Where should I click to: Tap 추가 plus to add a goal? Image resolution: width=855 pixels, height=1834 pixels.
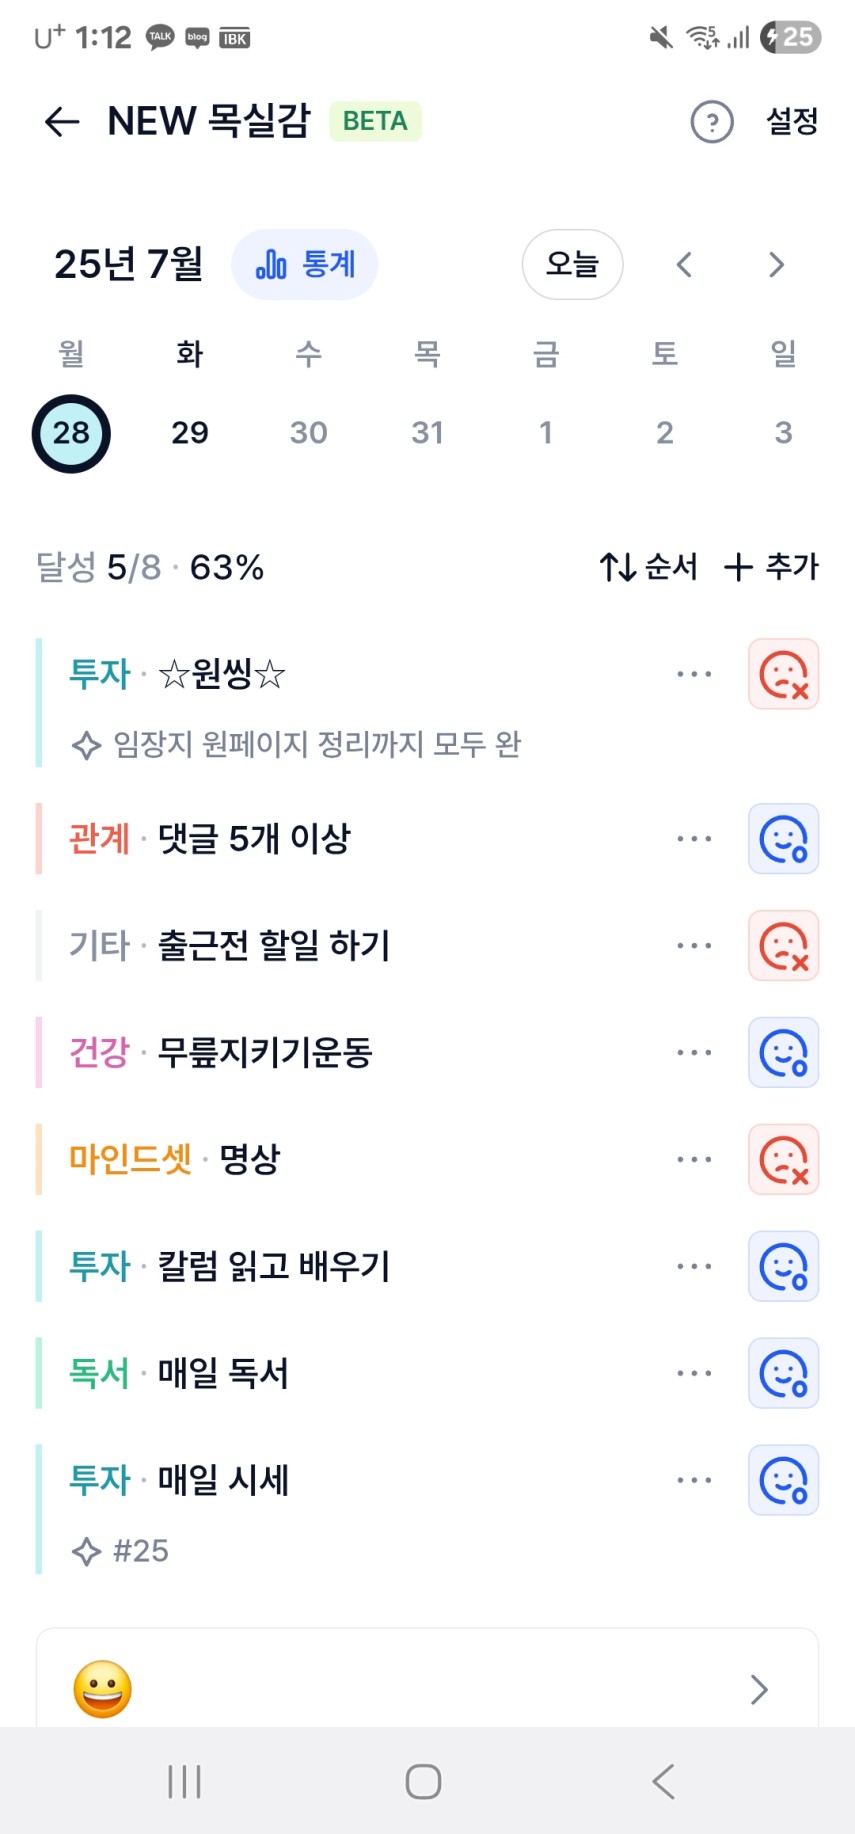(x=771, y=567)
